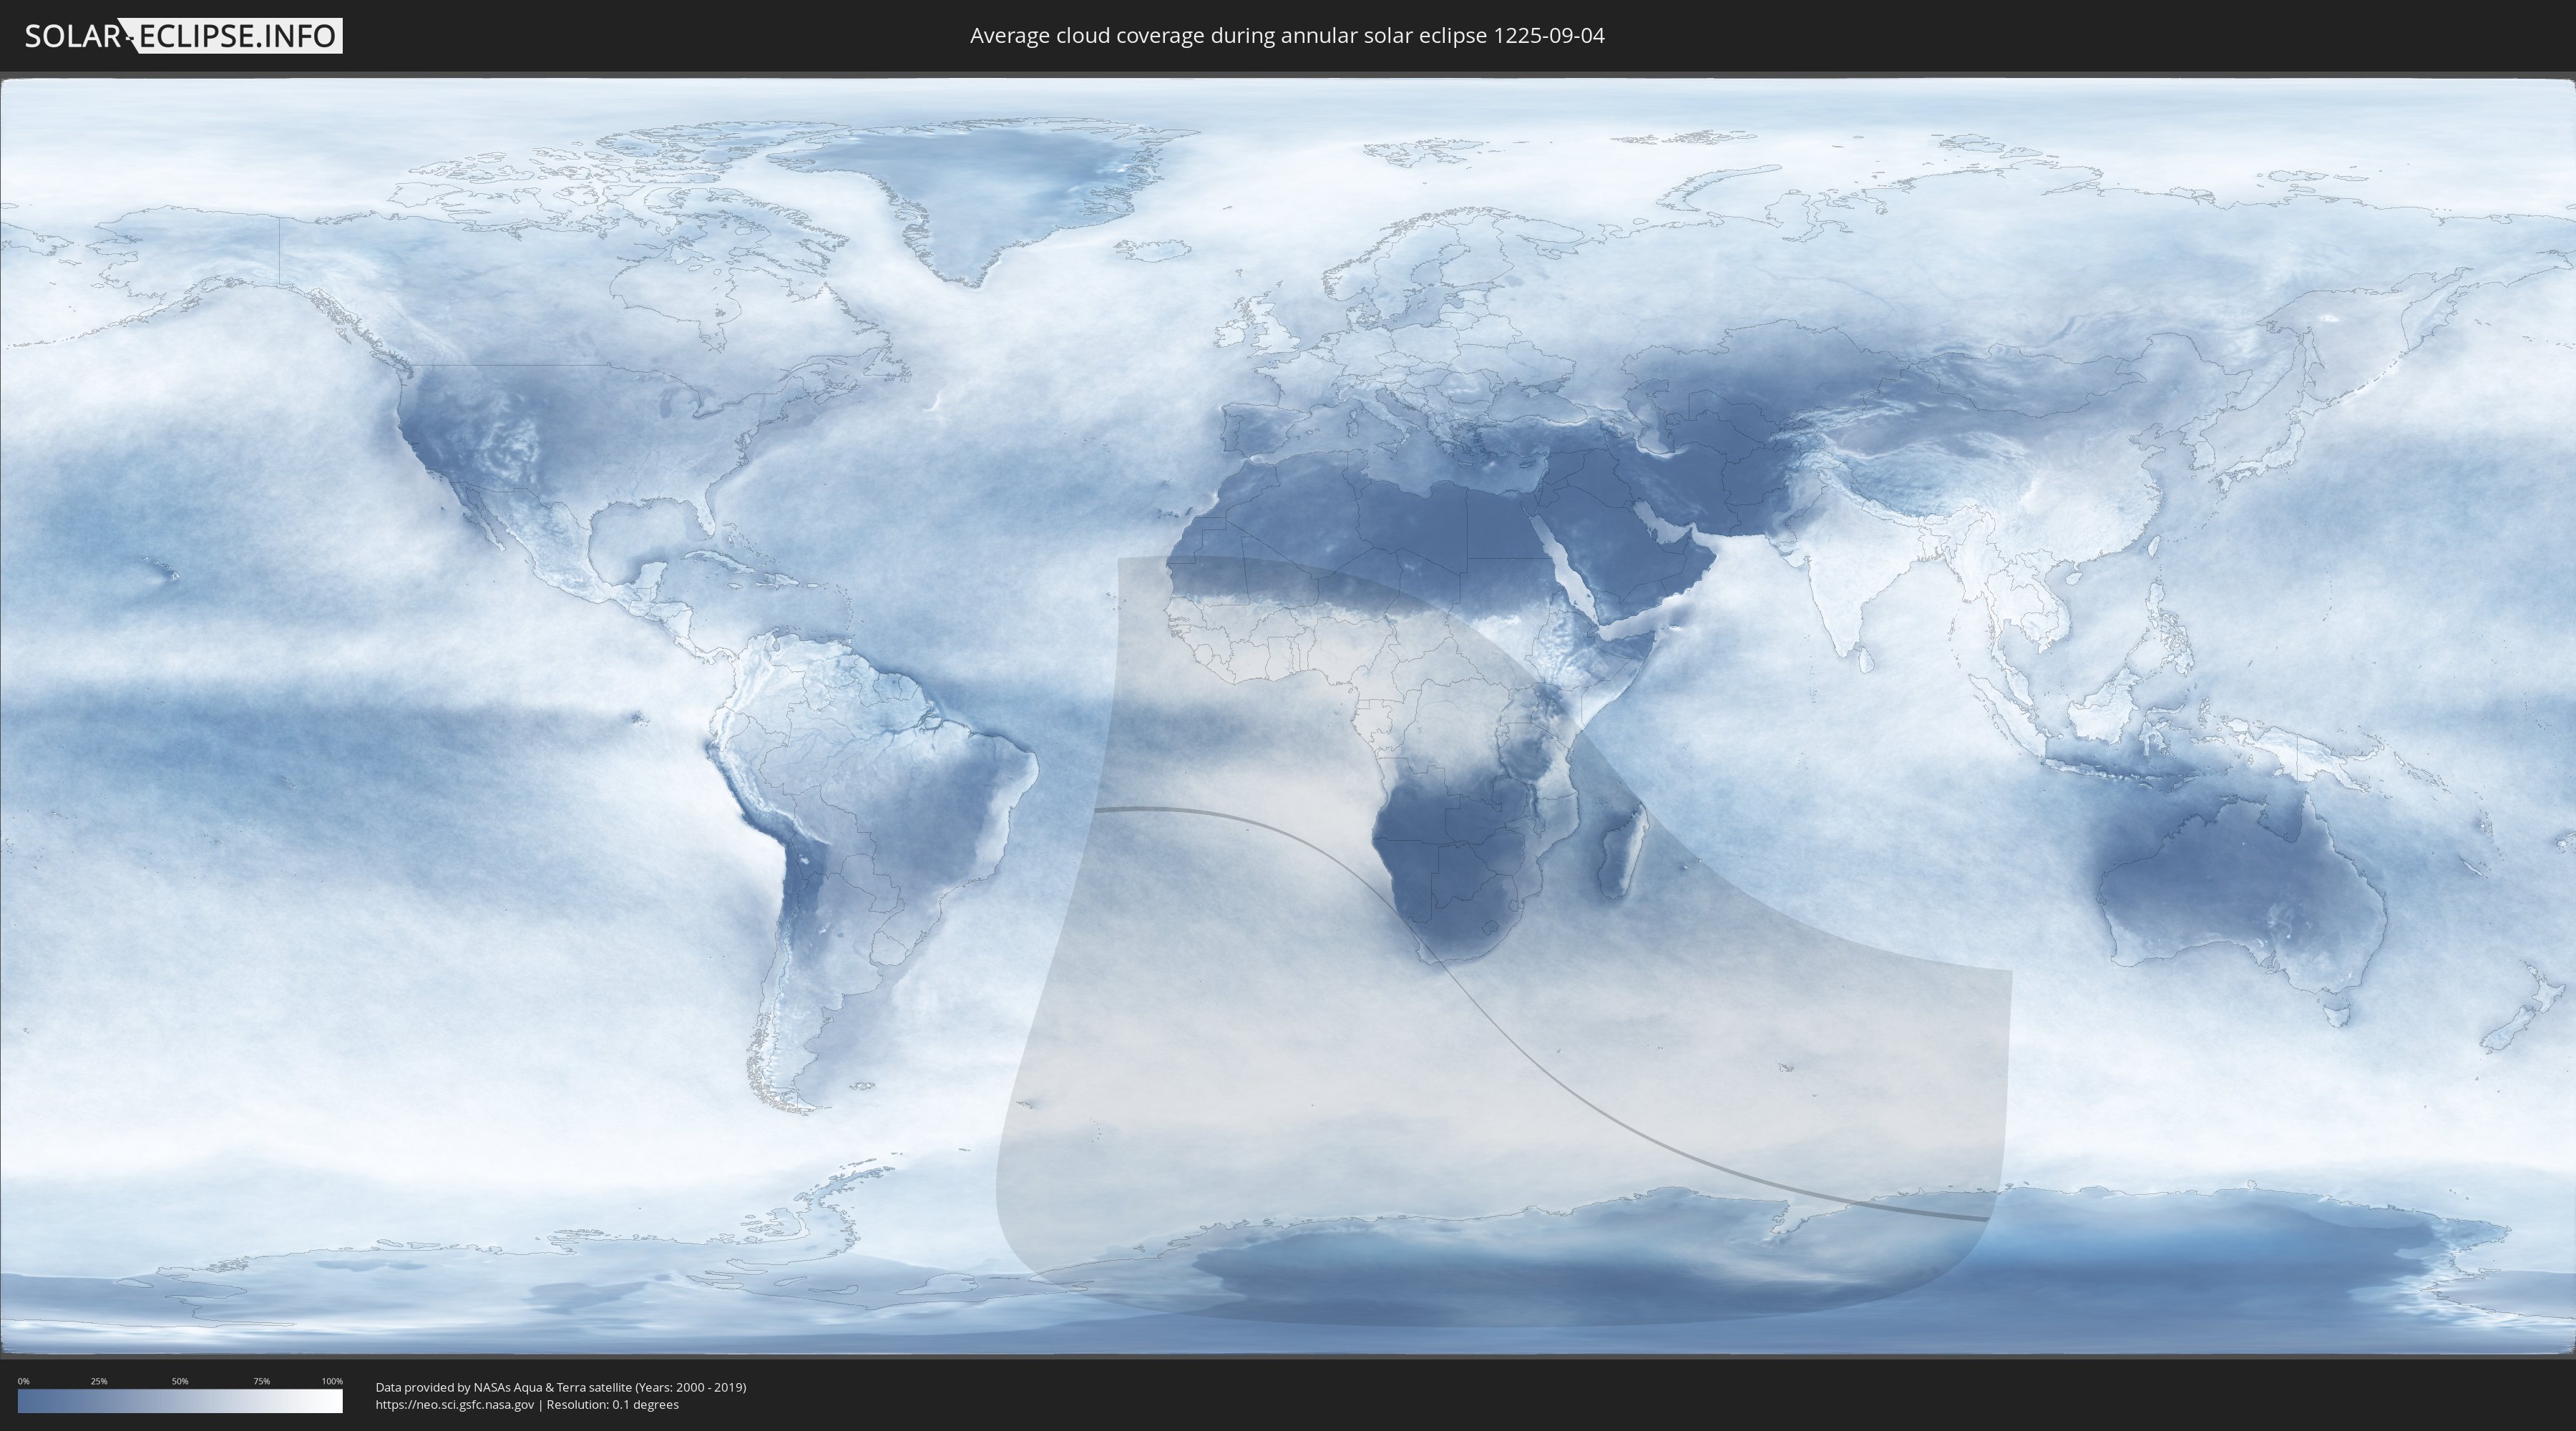This screenshot has width=2576, height=1431.
Task: Click the 75% legend label
Action: coord(261,1381)
